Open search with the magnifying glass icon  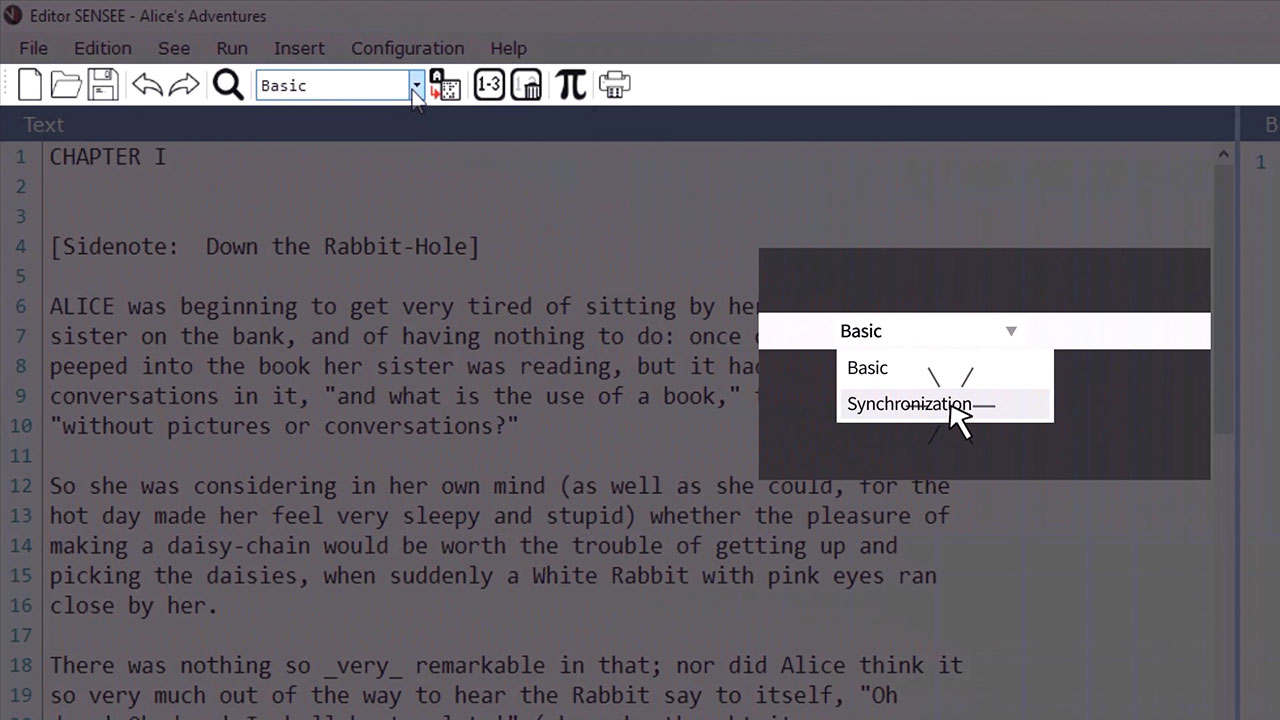228,85
